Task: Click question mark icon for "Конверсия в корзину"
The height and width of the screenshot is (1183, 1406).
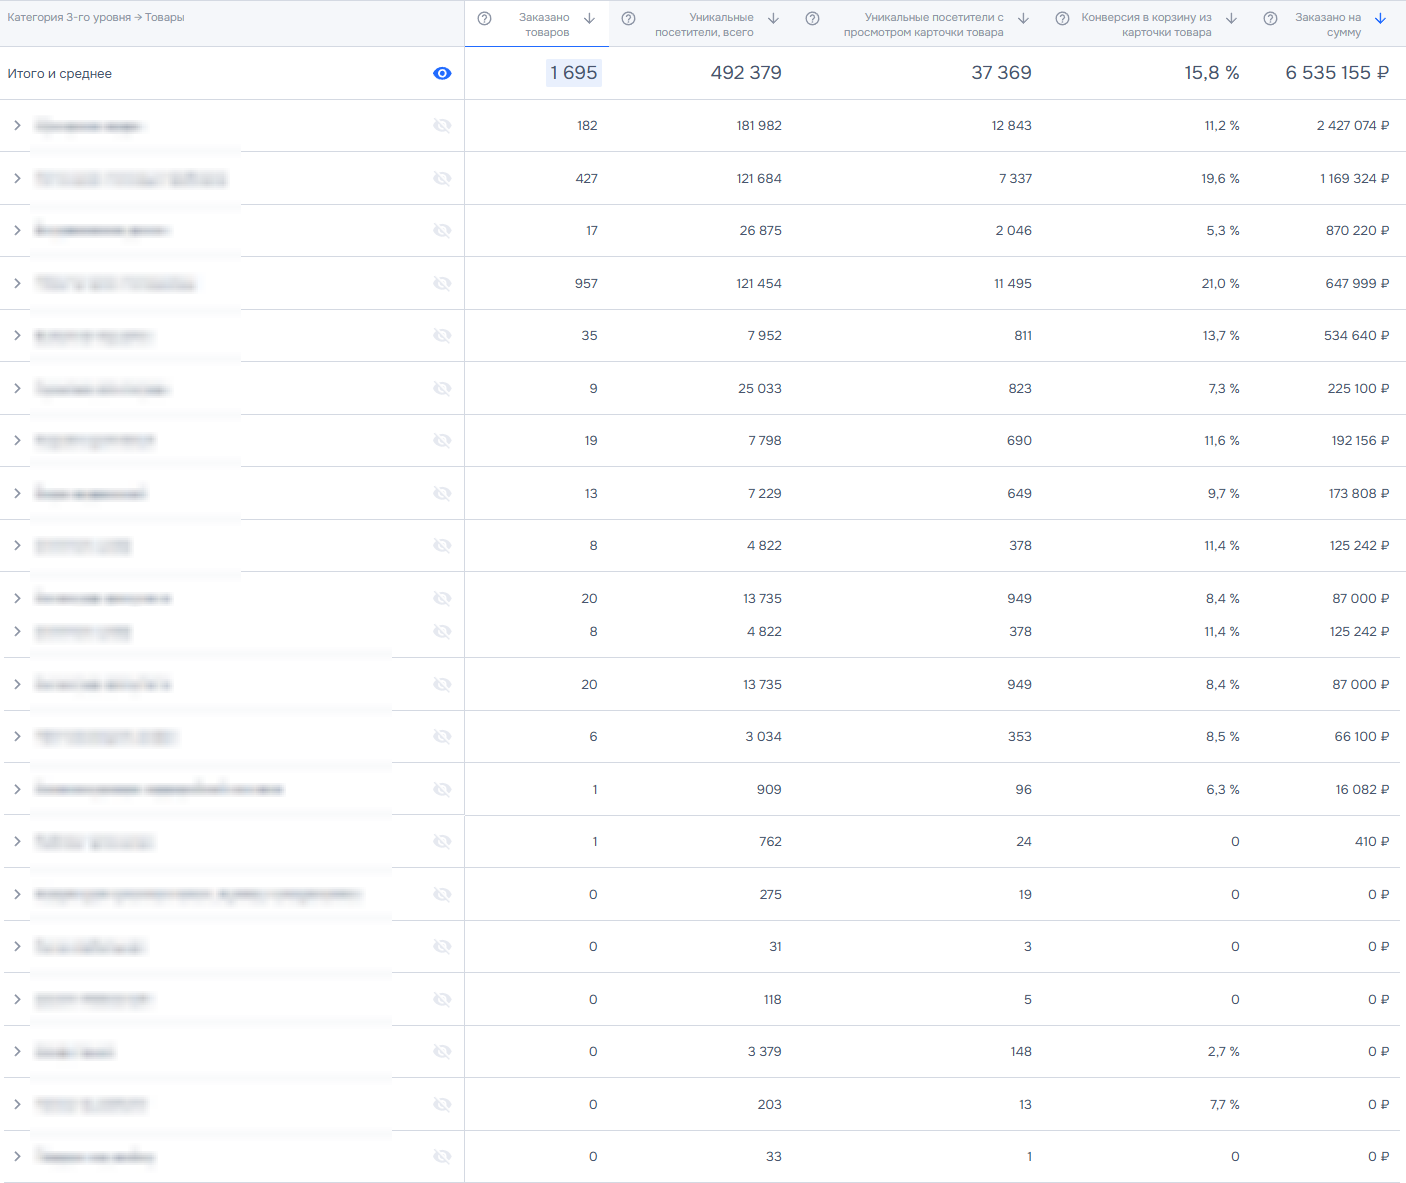Action: click(1062, 19)
